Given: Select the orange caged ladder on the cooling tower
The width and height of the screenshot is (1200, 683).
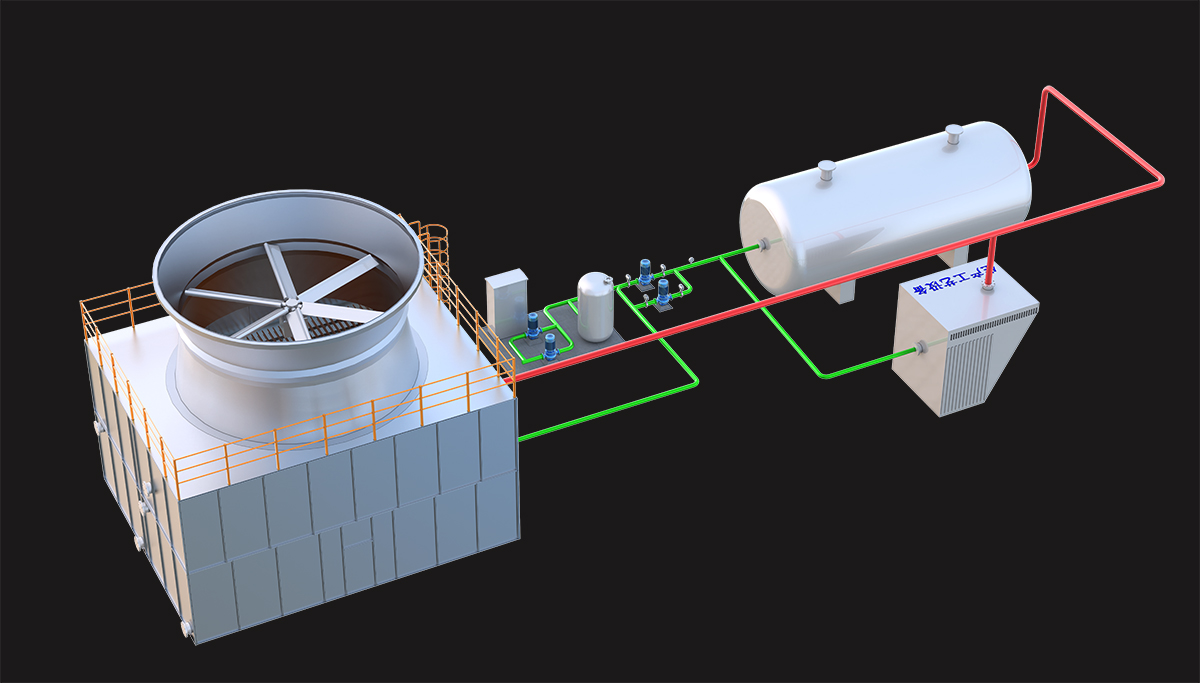Looking at the screenshot, I should (436, 265).
